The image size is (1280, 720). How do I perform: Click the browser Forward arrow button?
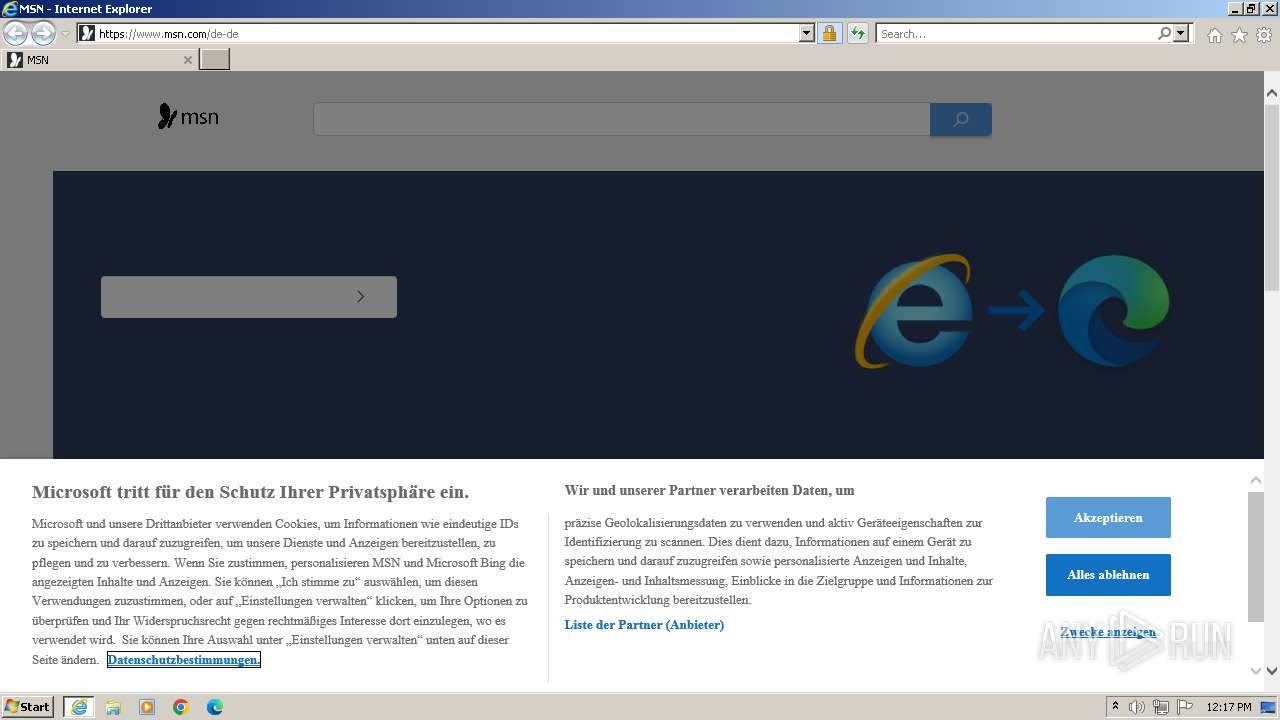coord(43,33)
